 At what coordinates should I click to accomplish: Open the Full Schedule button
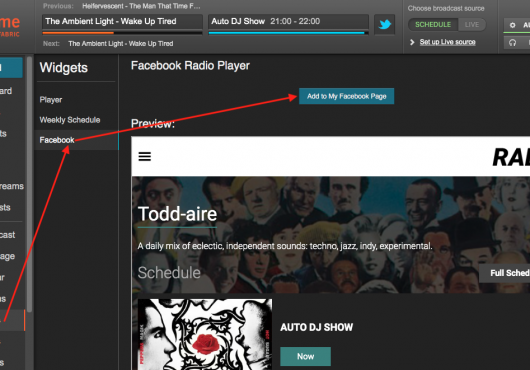[x=505, y=273]
